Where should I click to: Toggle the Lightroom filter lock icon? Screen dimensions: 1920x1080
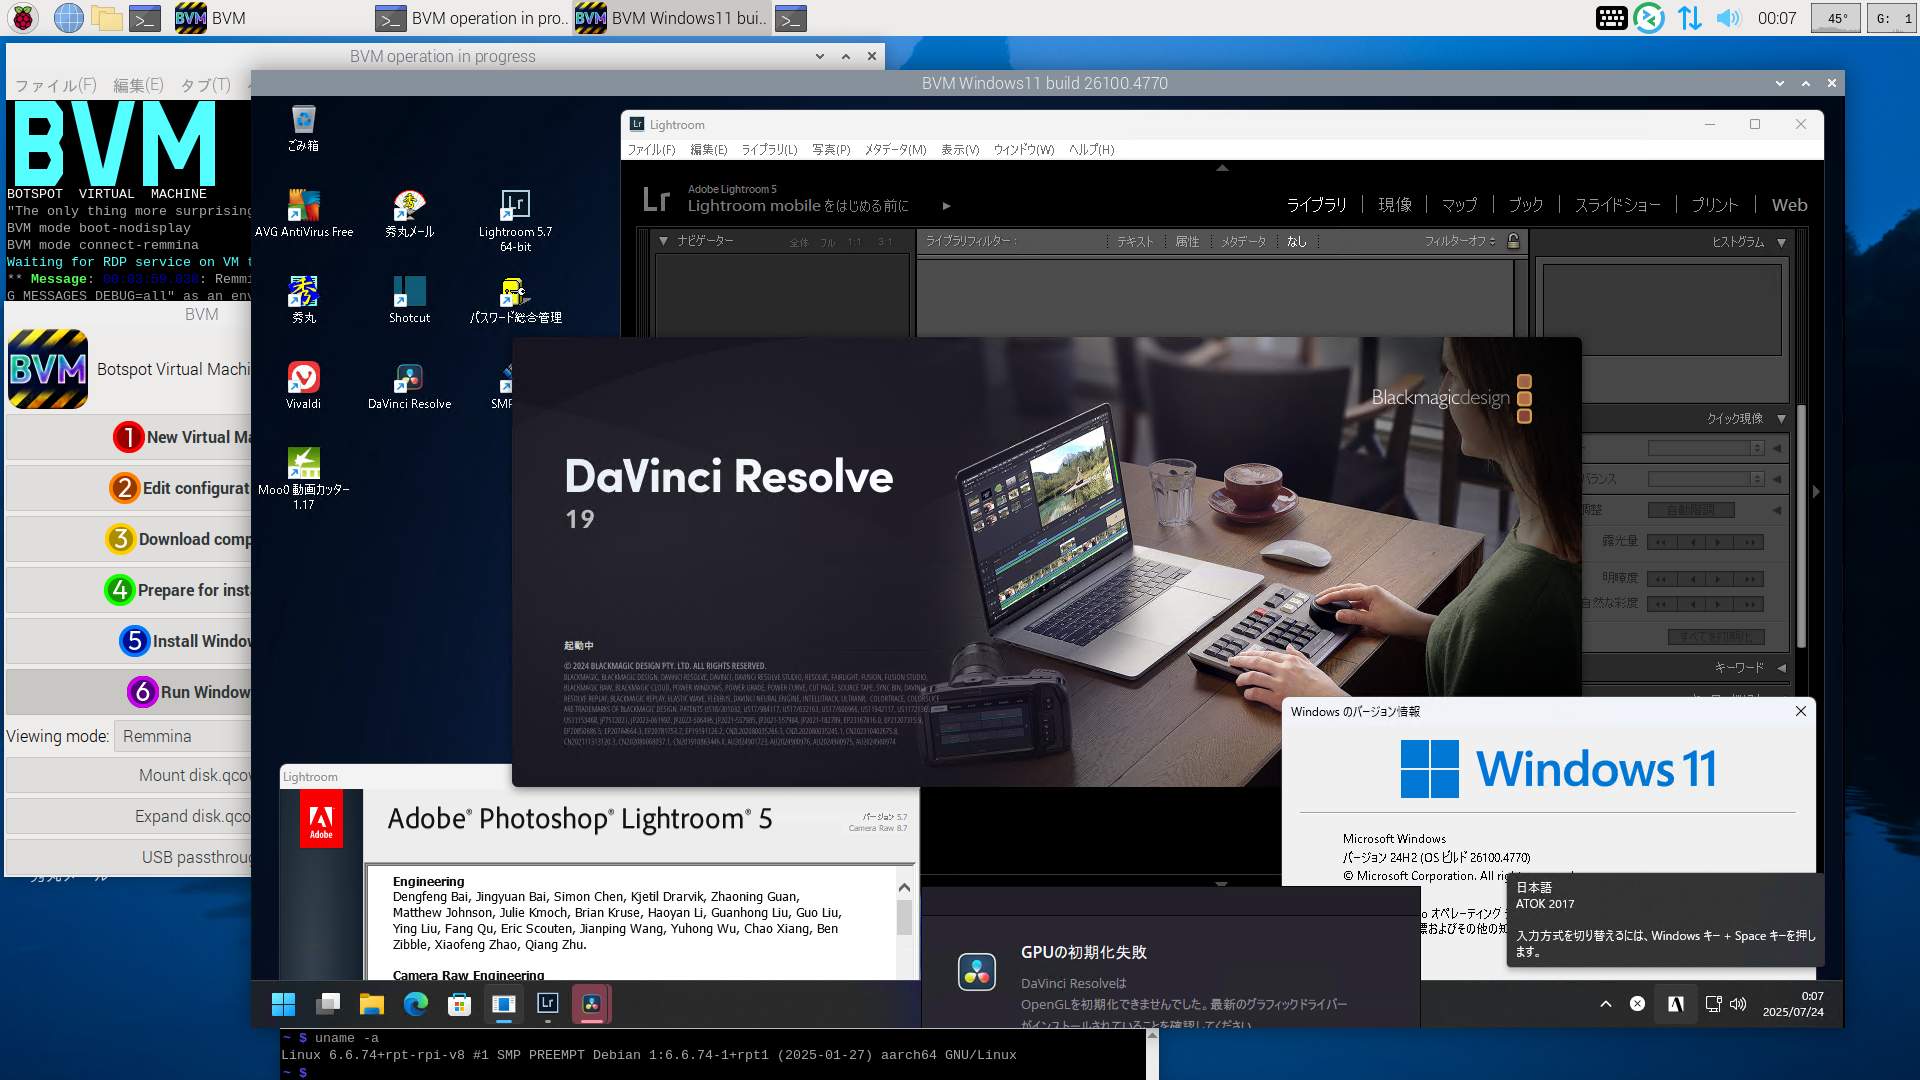click(1513, 241)
